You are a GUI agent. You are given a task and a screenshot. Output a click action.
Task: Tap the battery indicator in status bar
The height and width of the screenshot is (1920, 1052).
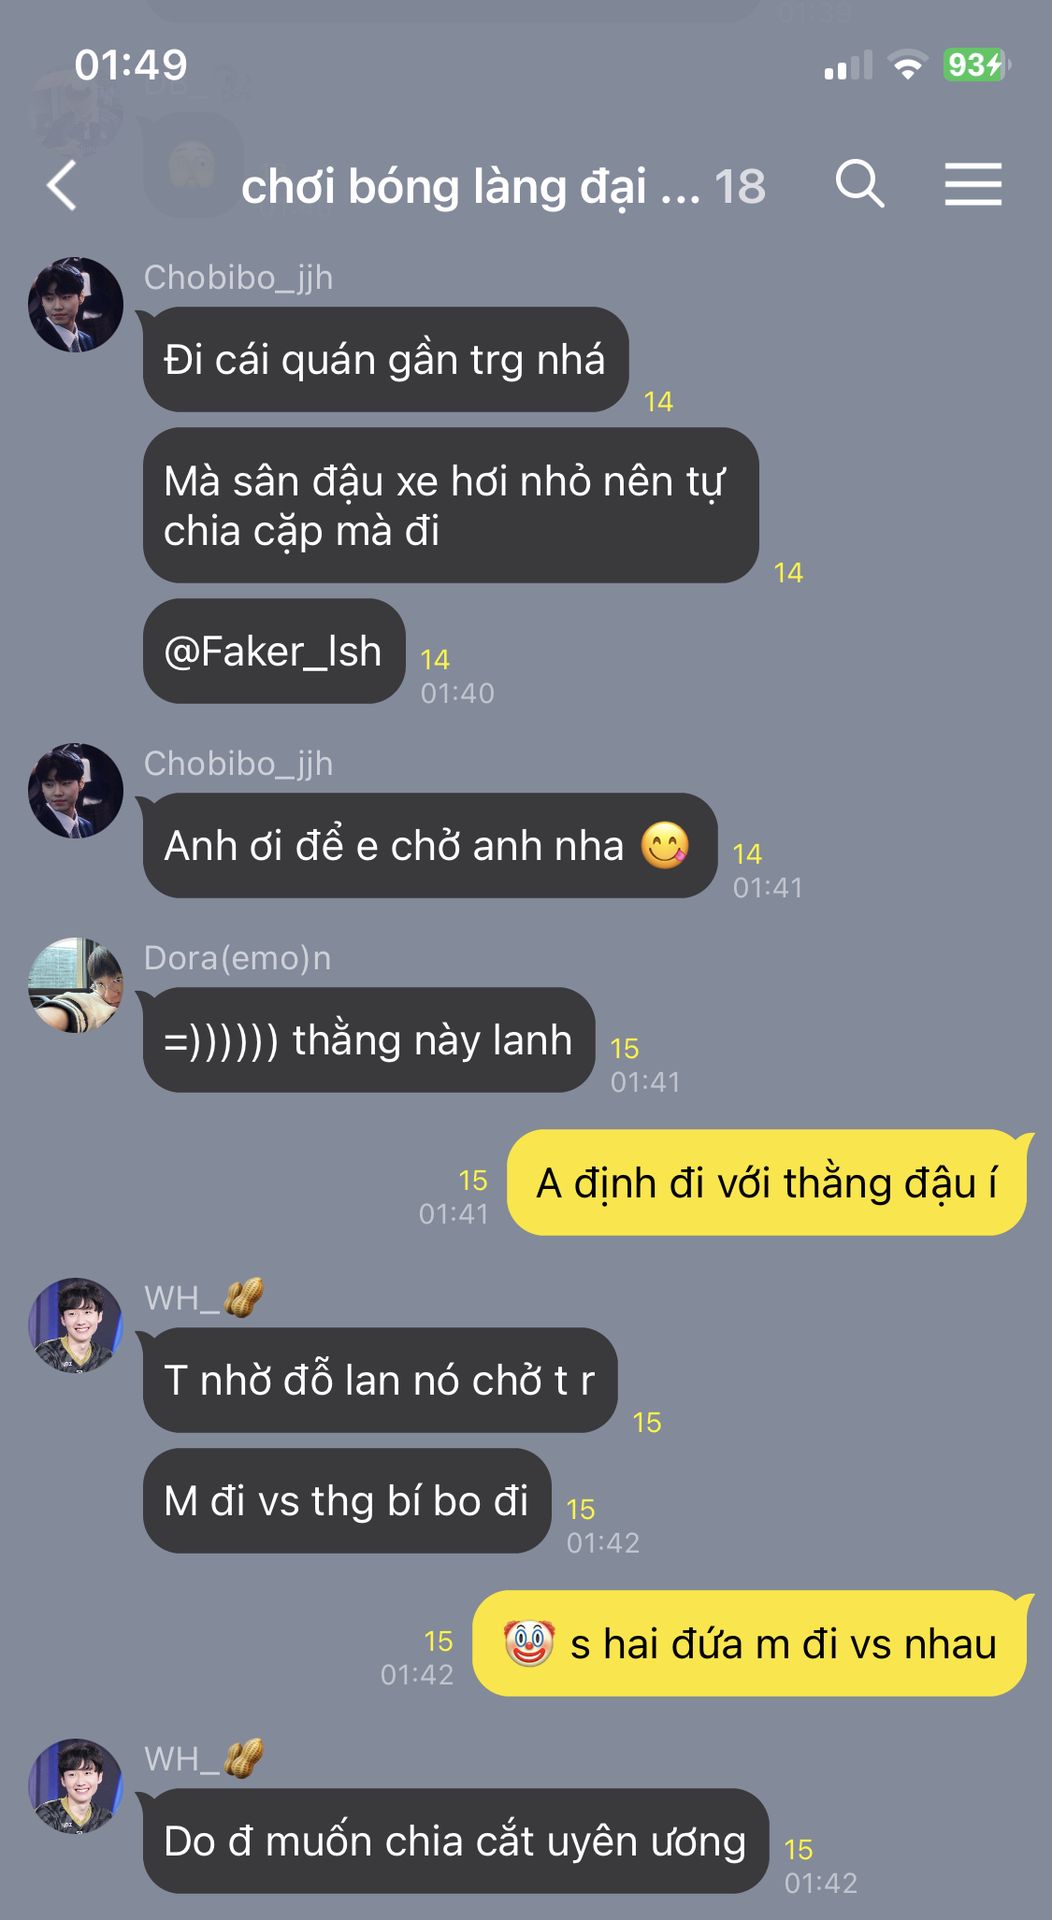click(x=976, y=65)
